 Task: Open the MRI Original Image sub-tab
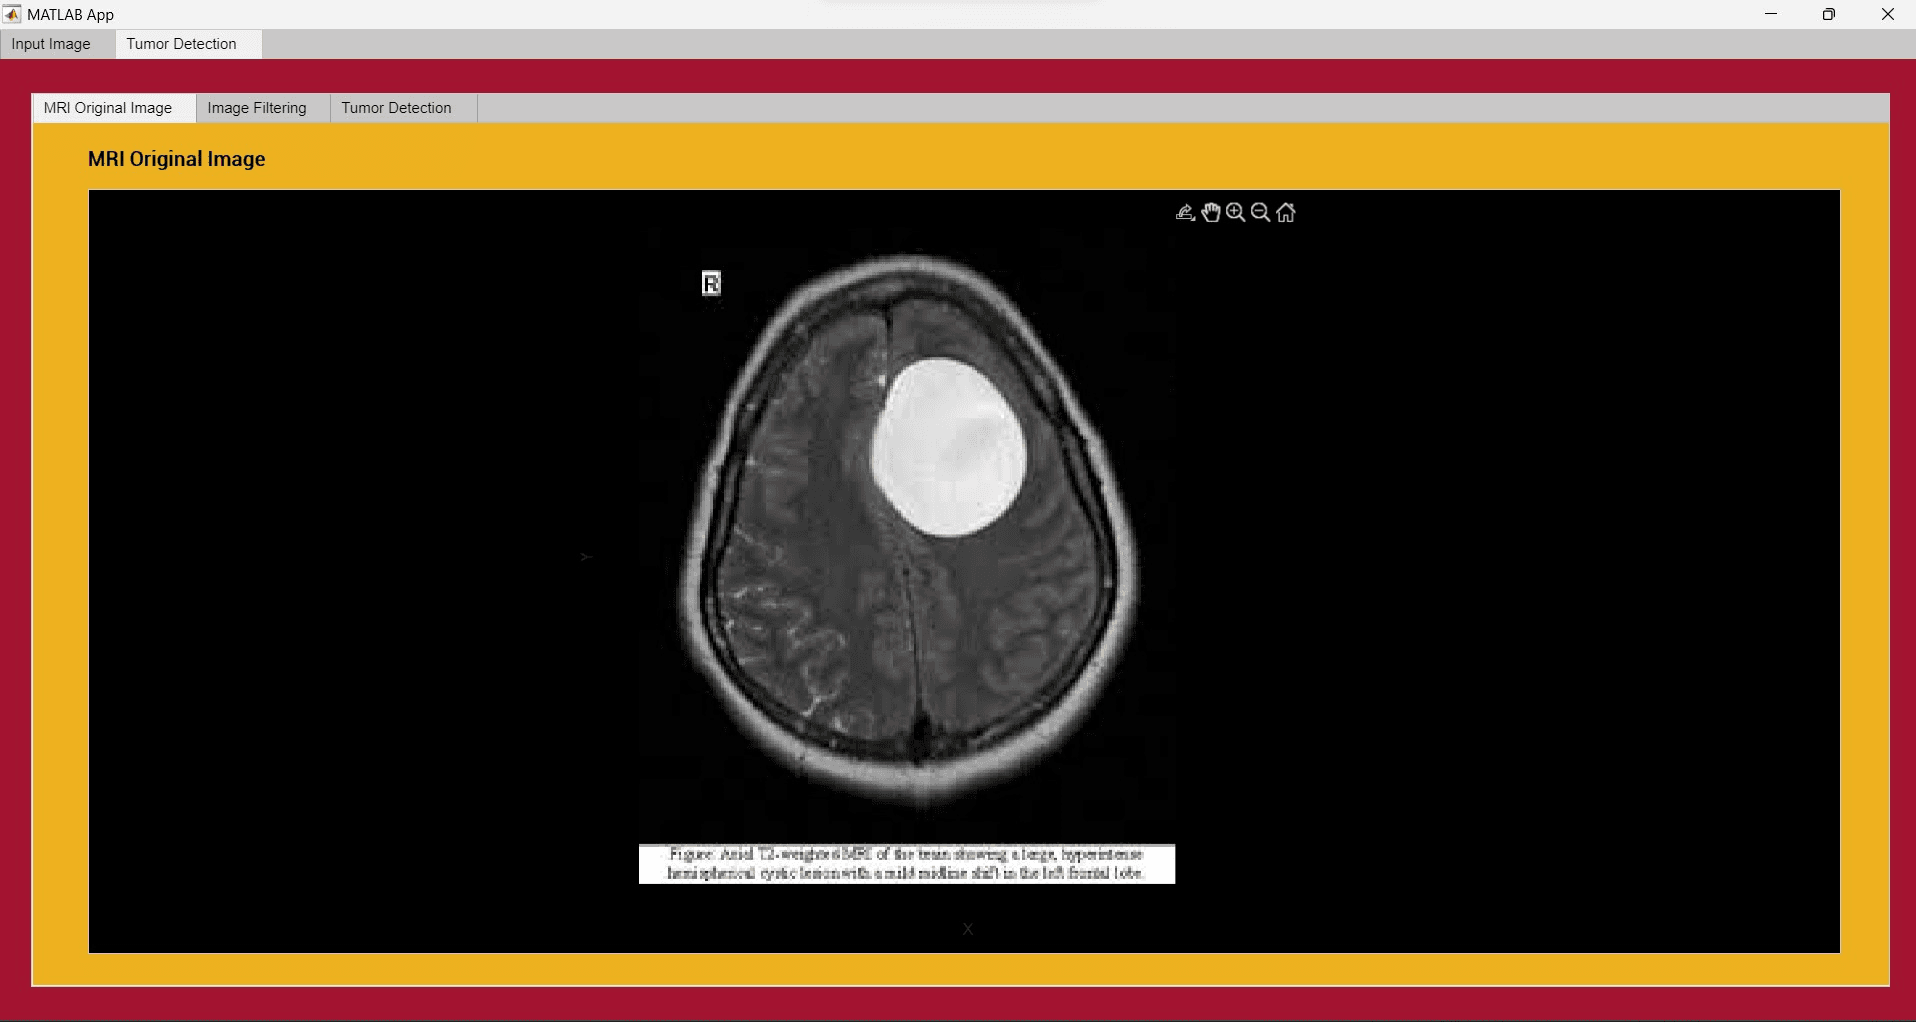click(108, 108)
